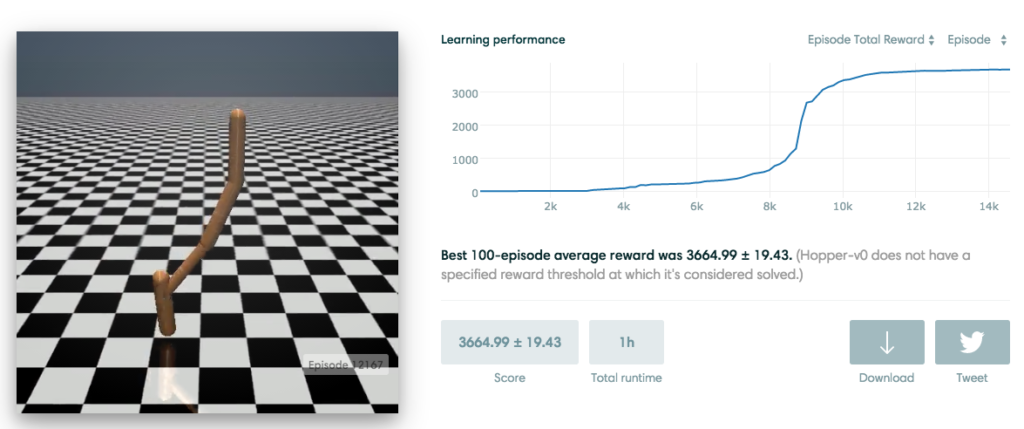Click the Download label text
Screen dimensions: 1024x429
886,378
